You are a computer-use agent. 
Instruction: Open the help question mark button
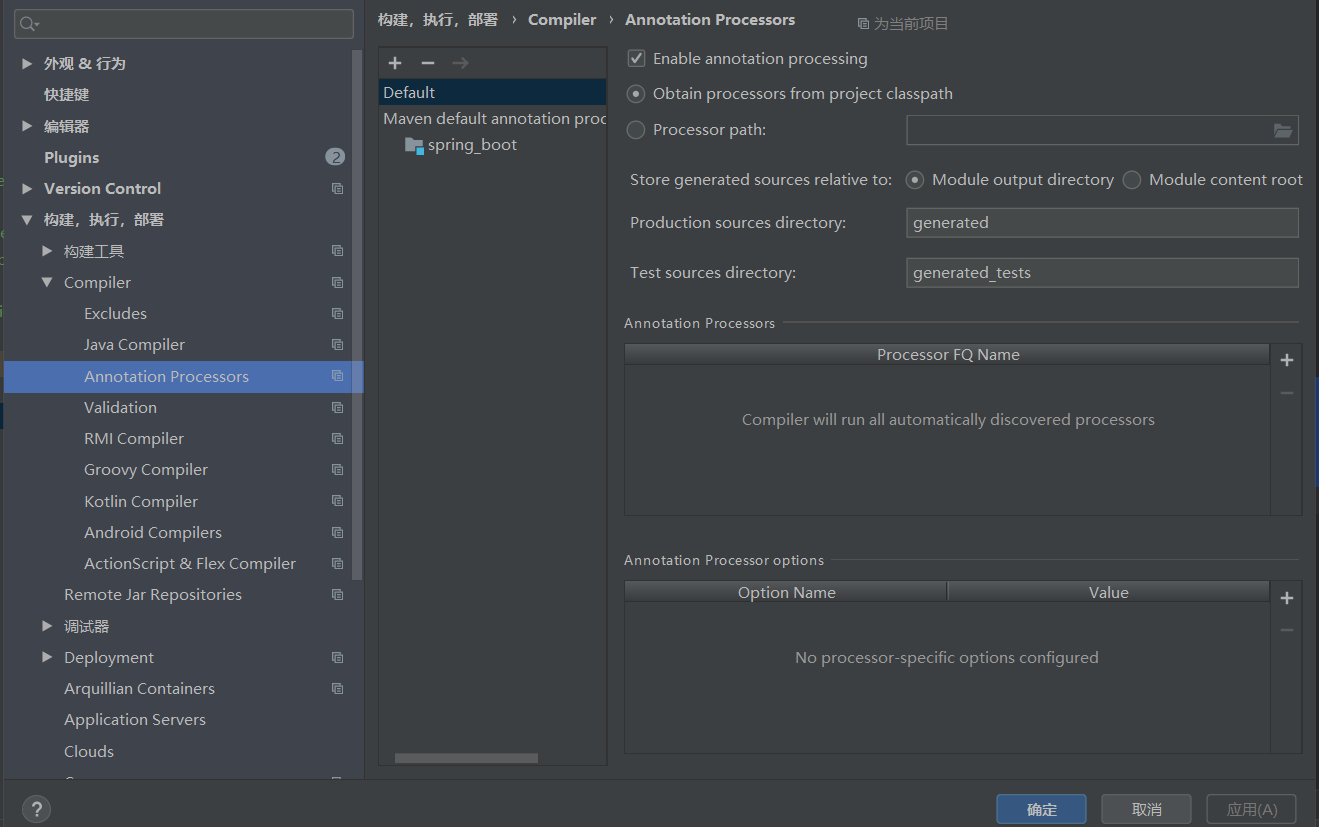pos(36,809)
